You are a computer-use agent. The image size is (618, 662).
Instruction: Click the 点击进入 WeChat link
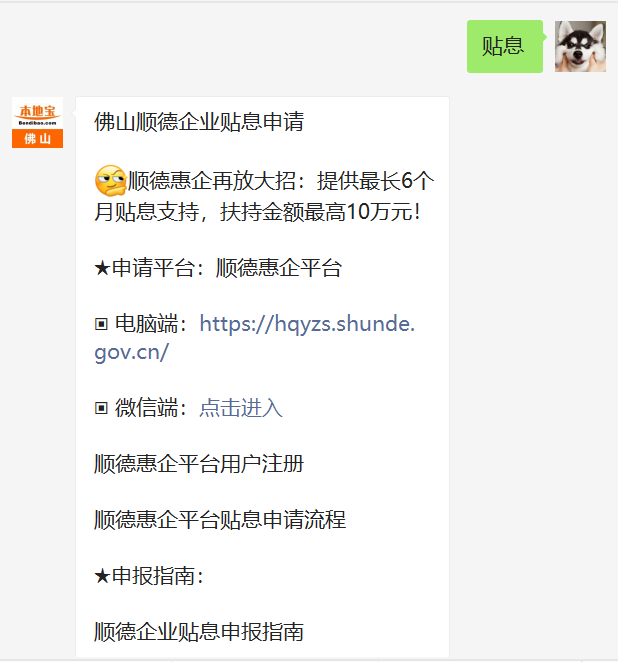click(241, 408)
